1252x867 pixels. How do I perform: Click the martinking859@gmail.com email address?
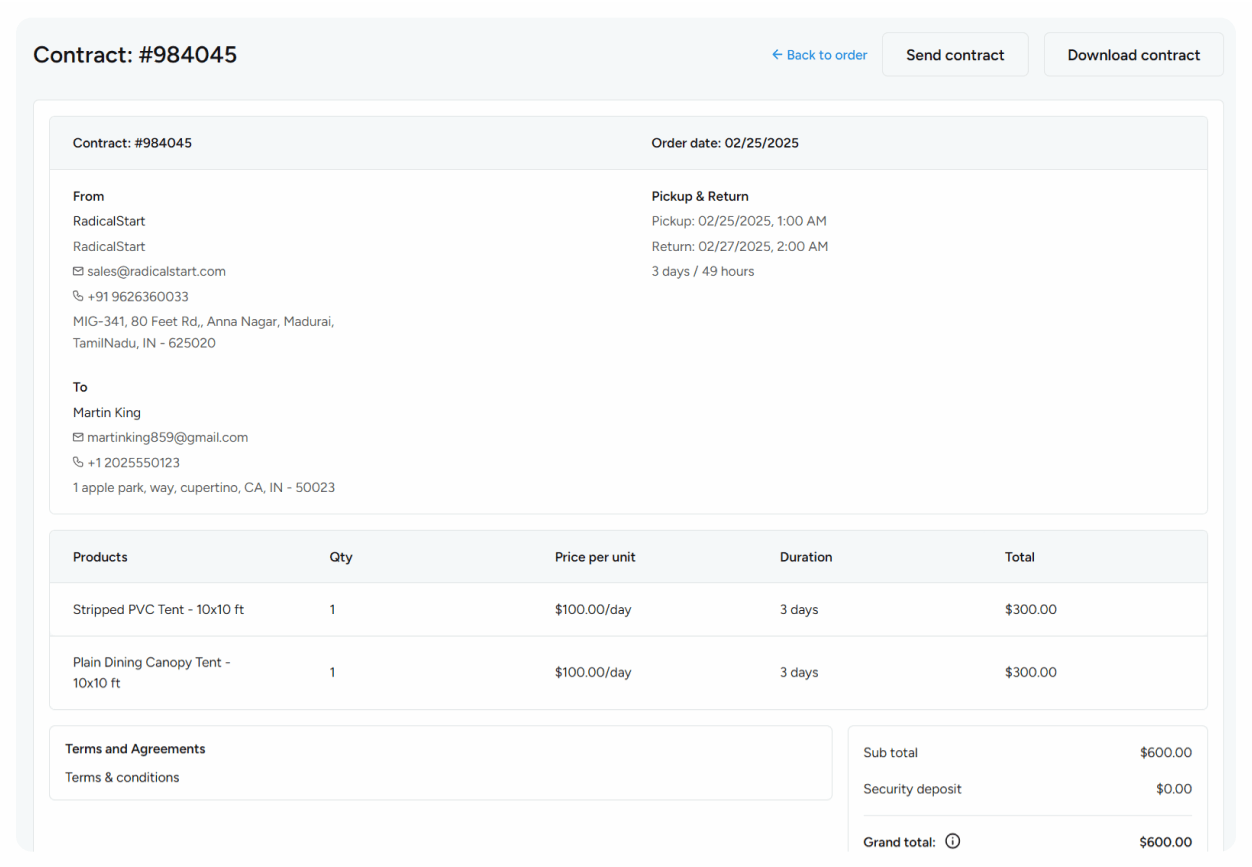[167, 437]
